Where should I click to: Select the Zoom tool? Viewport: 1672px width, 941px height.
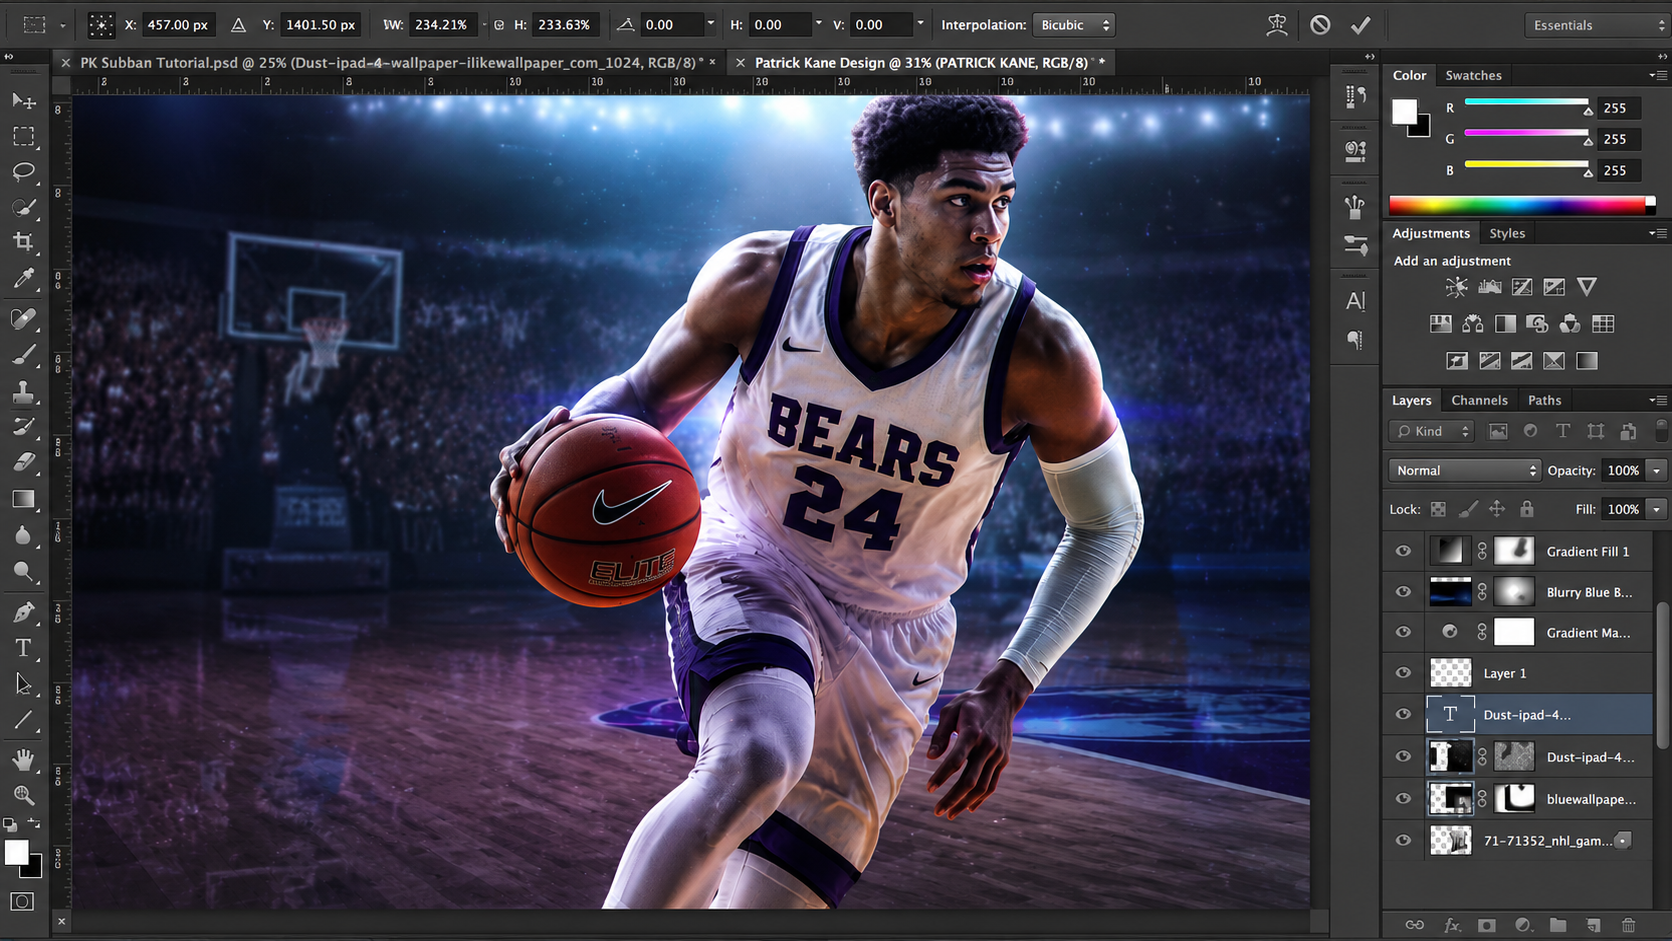click(24, 795)
